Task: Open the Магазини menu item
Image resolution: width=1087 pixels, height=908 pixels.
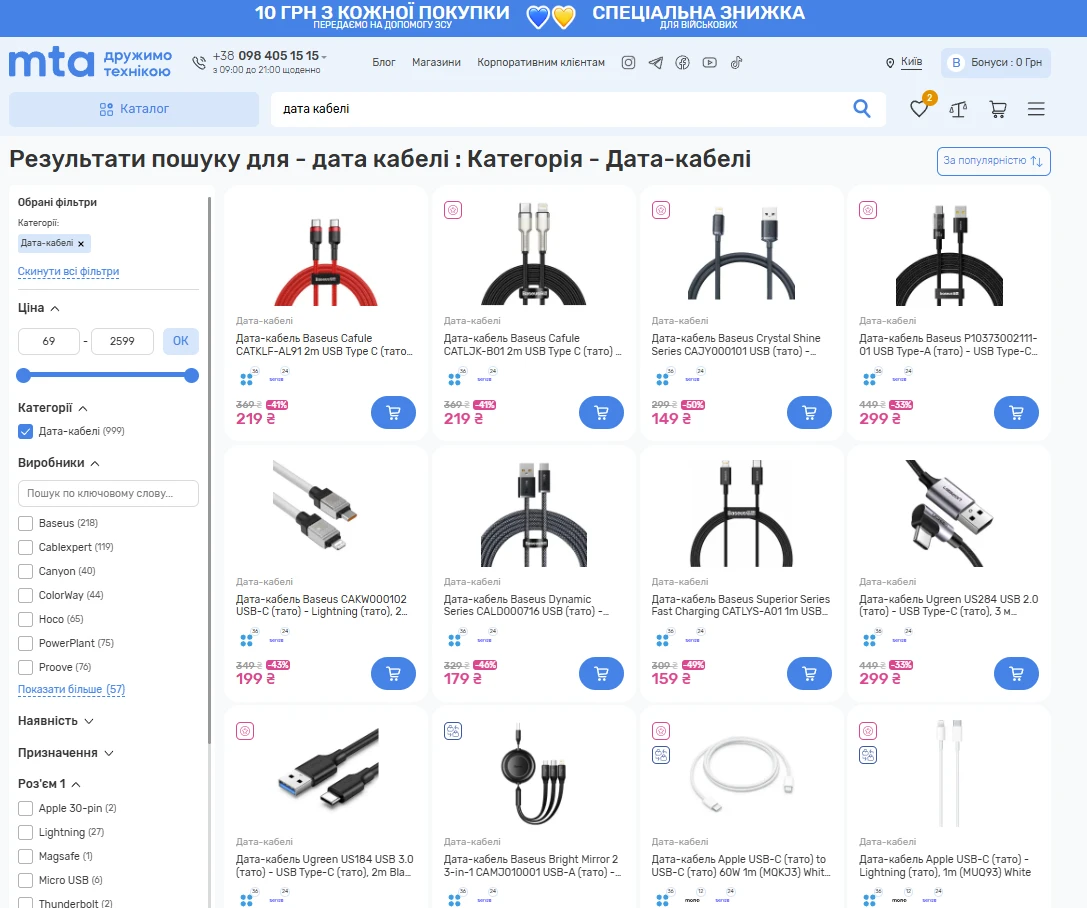Action: (x=436, y=62)
